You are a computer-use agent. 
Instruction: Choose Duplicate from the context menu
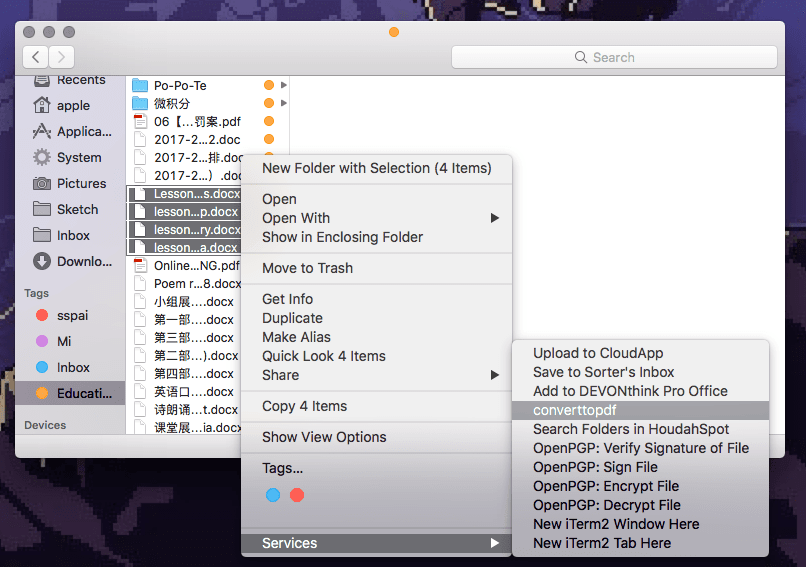click(x=377, y=318)
